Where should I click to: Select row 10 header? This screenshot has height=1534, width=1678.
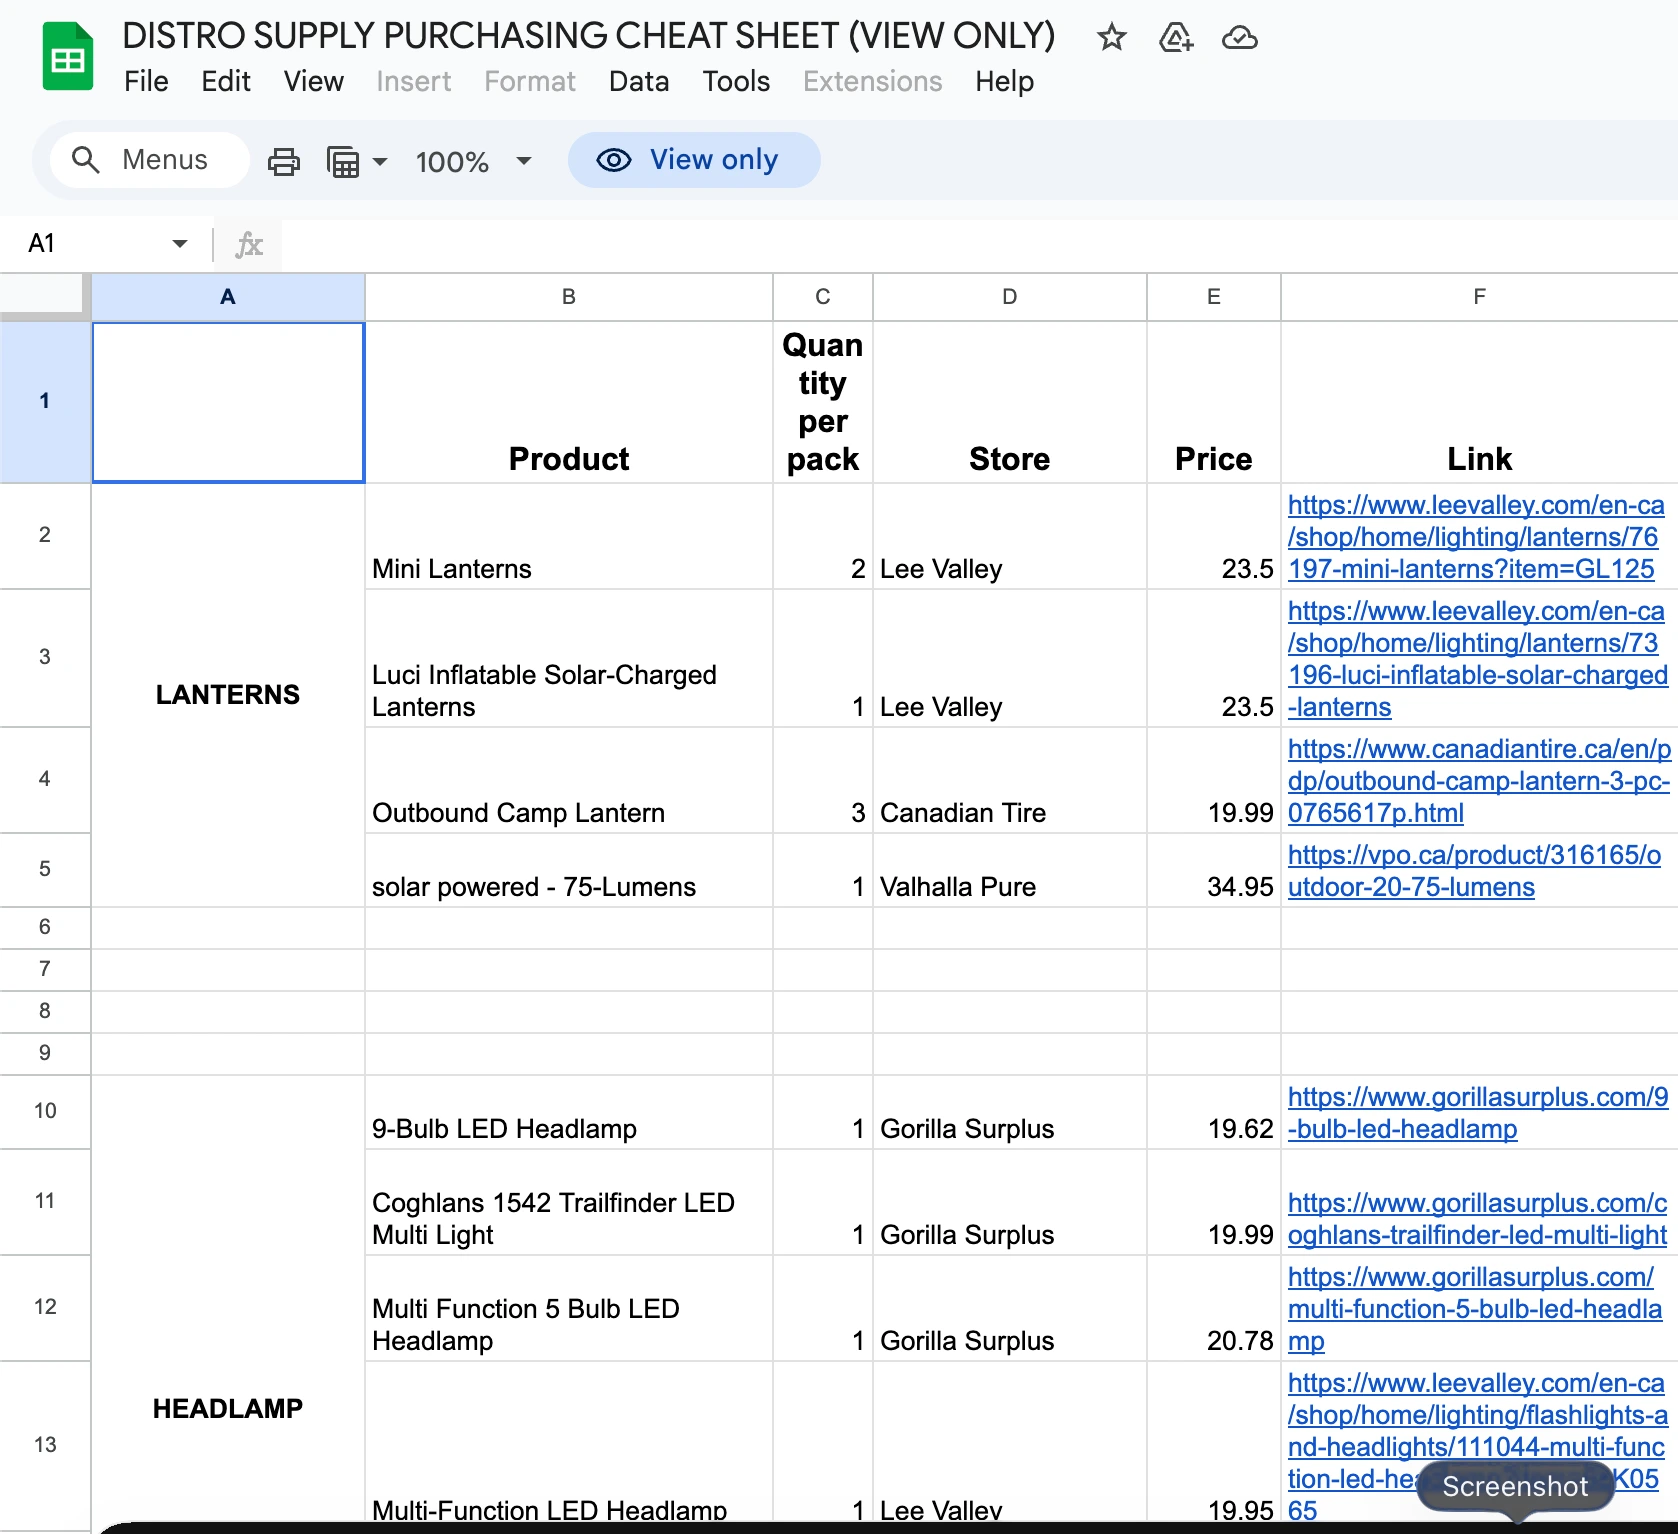tap(45, 1111)
